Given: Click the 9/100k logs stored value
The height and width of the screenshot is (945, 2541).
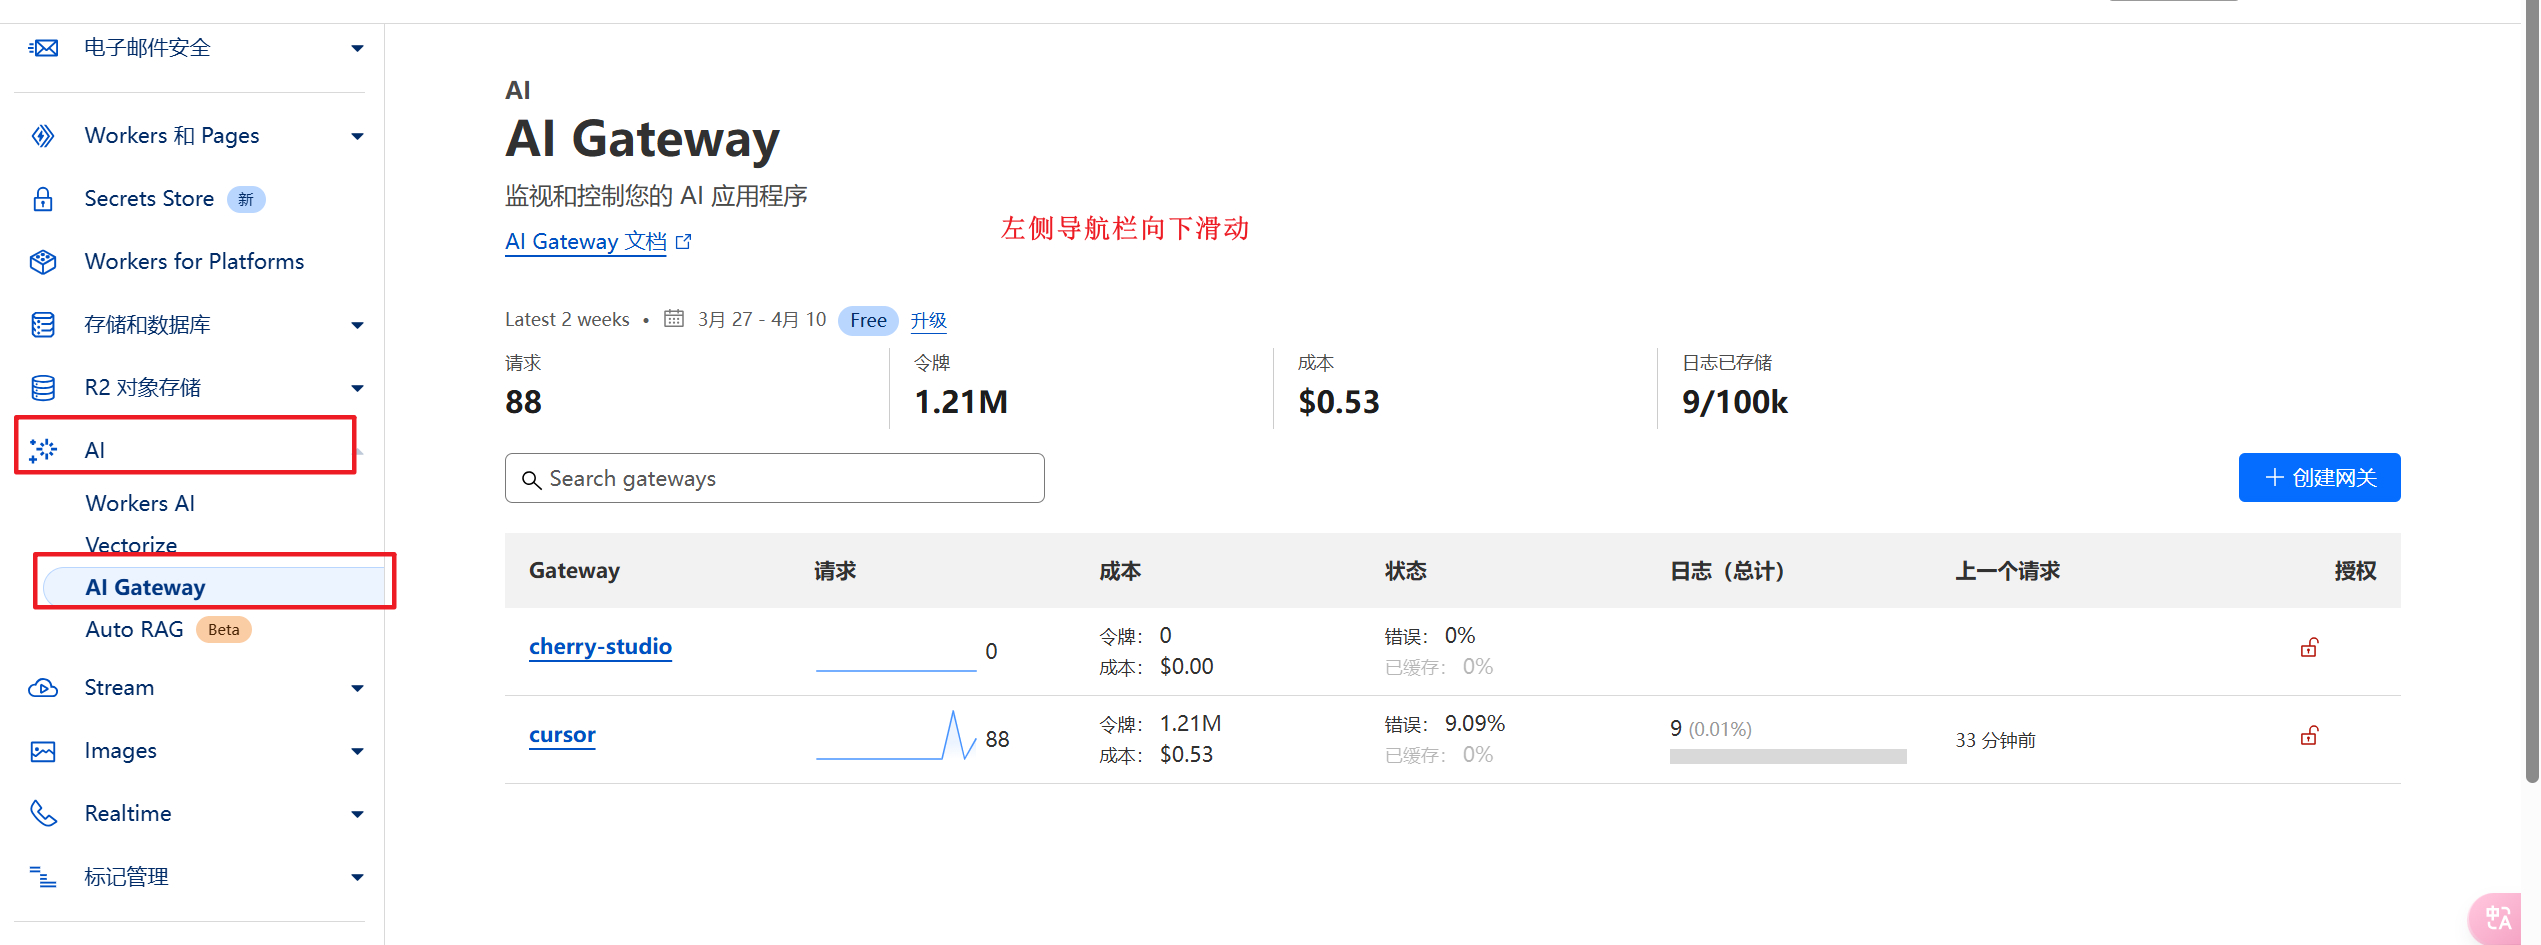Looking at the screenshot, I should click(1734, 402).
